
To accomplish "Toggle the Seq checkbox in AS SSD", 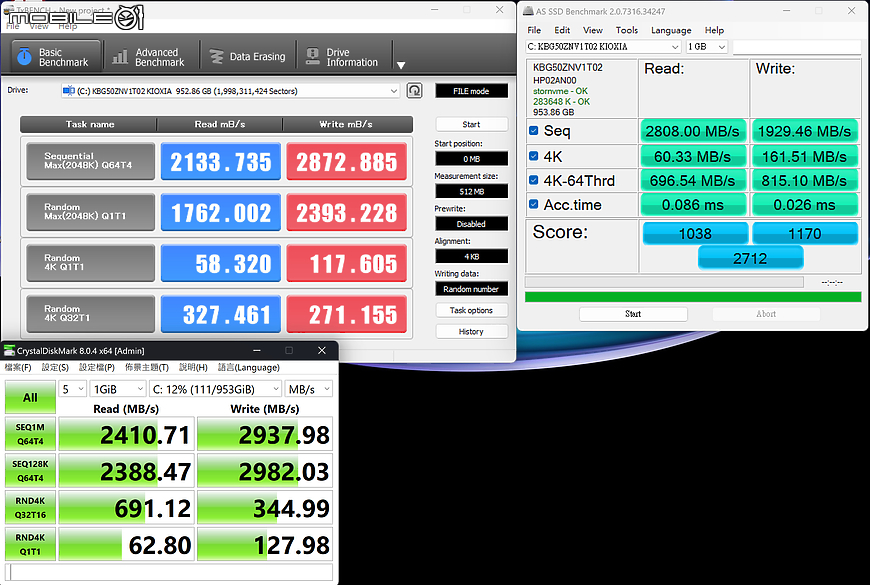I will (x=534, y=131).
